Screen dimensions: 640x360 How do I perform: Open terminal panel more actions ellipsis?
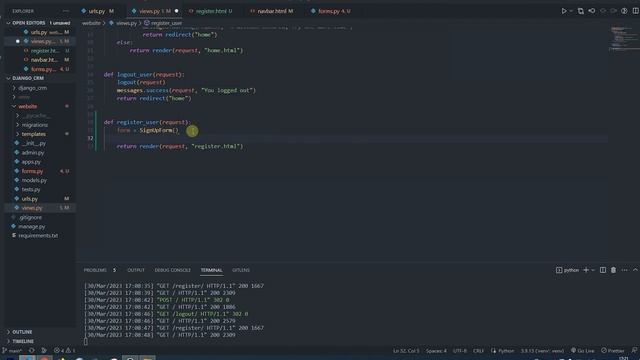(624, 270)
